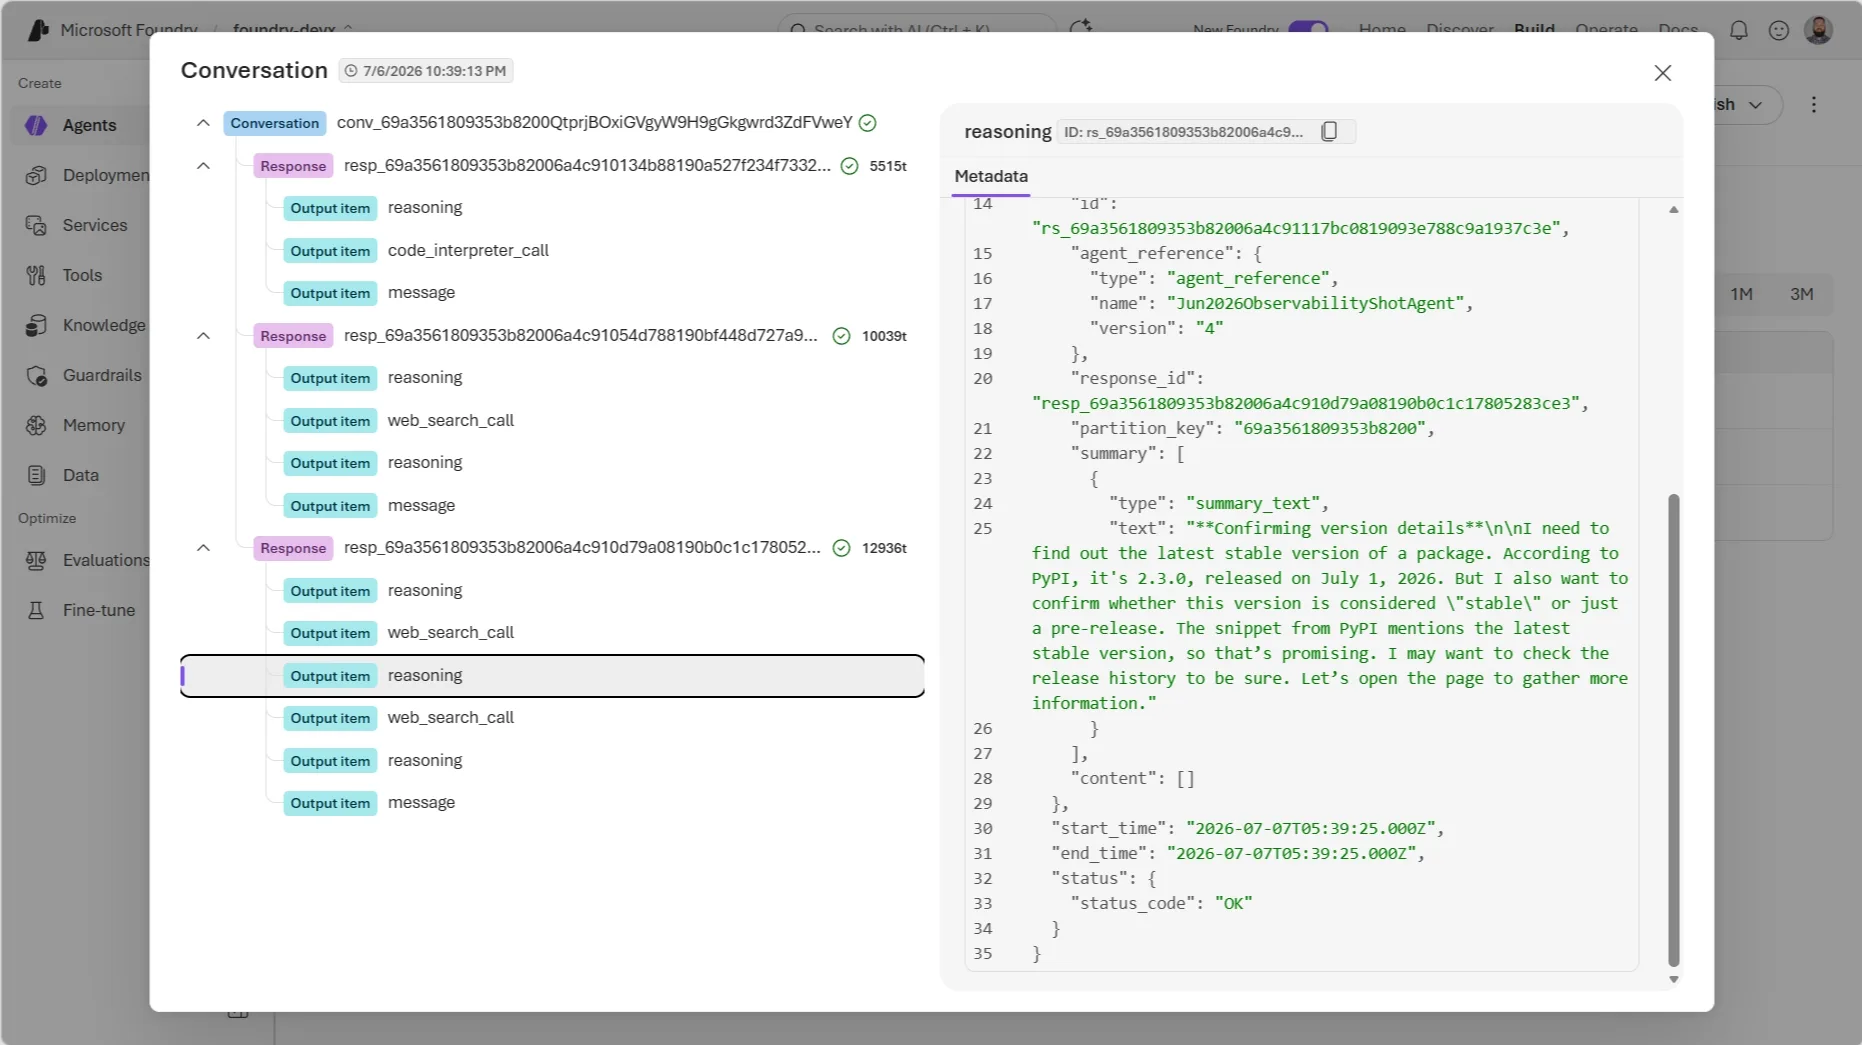Click the metadata JSON vertical scrollbar thumb
Viewport: 1862px width, 1045px height.
1673,730
